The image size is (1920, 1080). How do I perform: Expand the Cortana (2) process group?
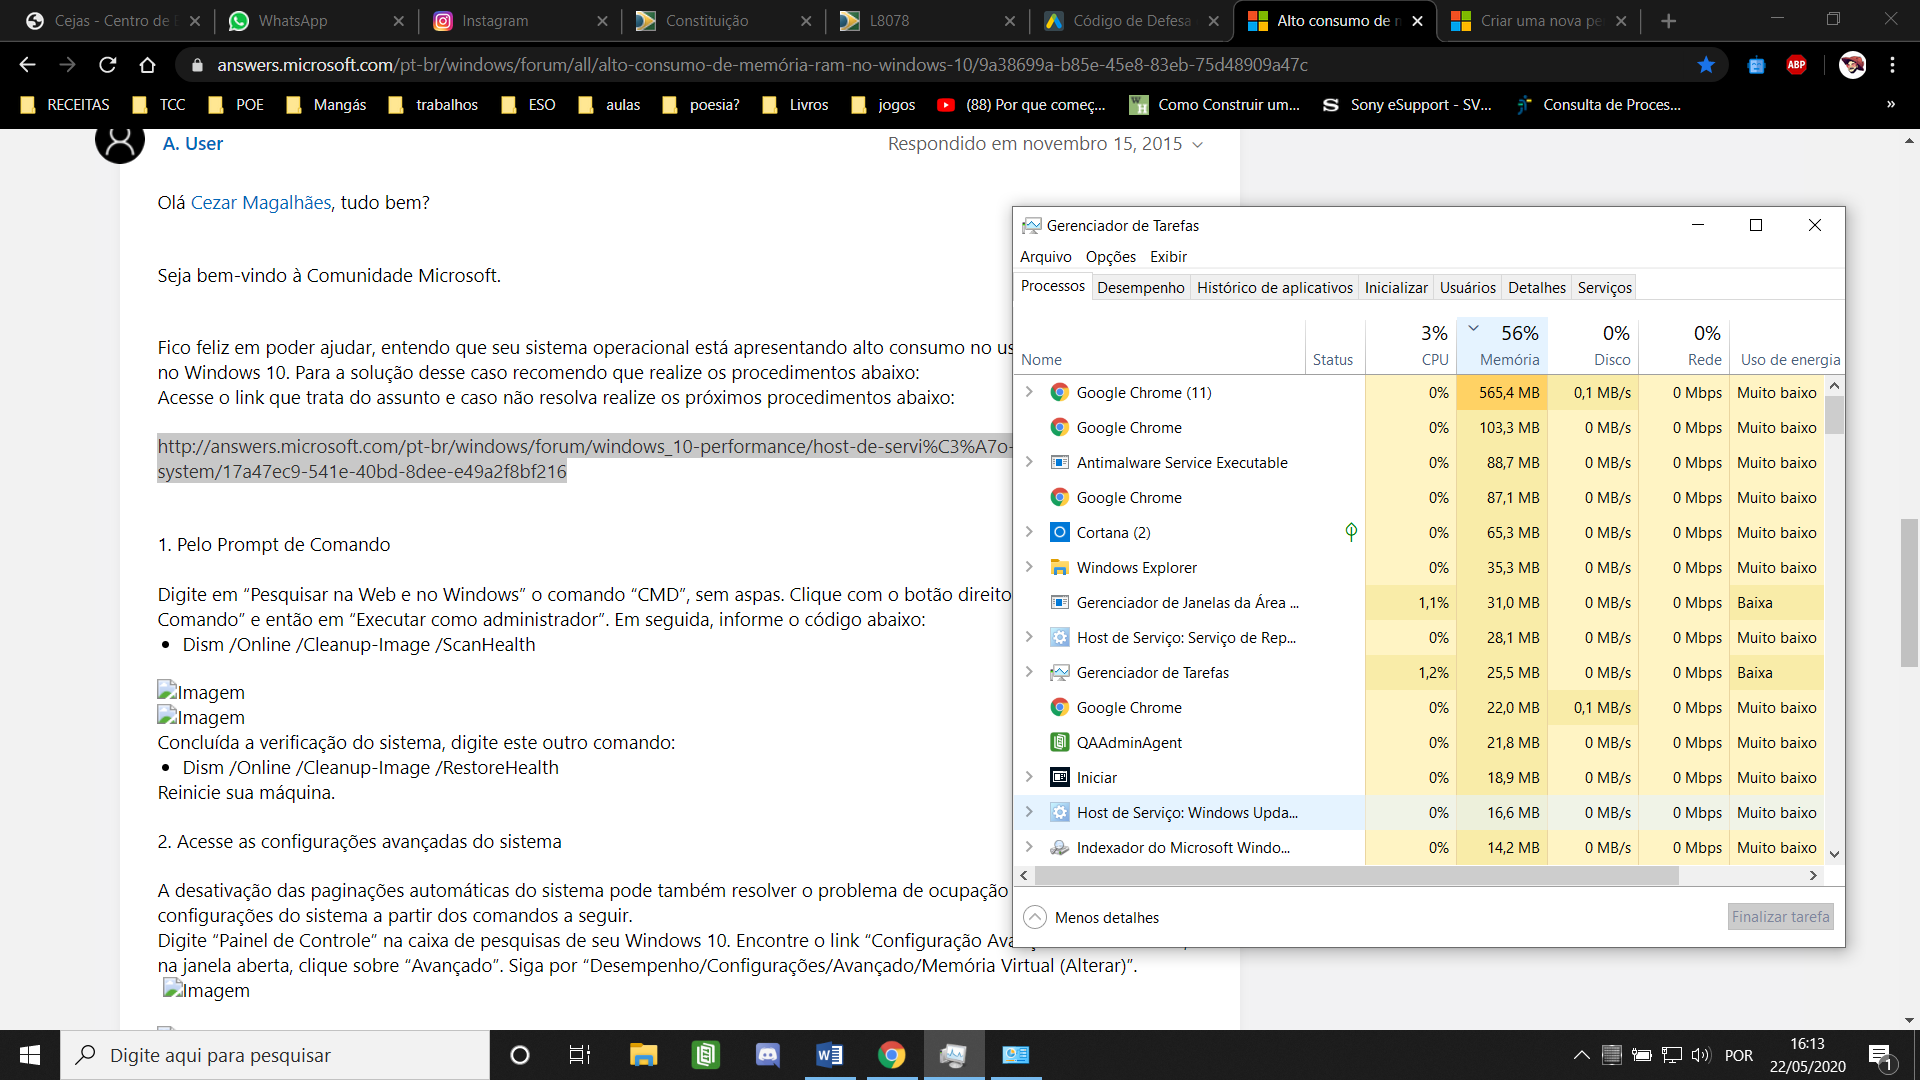[x=1029, y=532]
